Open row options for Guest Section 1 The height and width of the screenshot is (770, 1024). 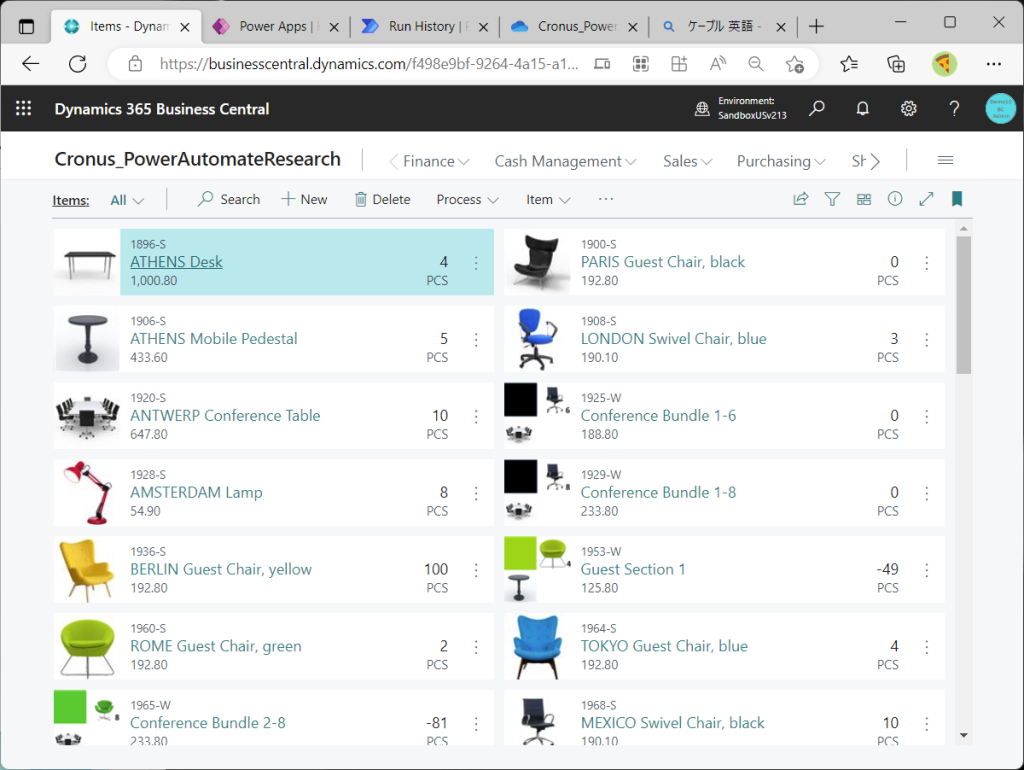927,570
